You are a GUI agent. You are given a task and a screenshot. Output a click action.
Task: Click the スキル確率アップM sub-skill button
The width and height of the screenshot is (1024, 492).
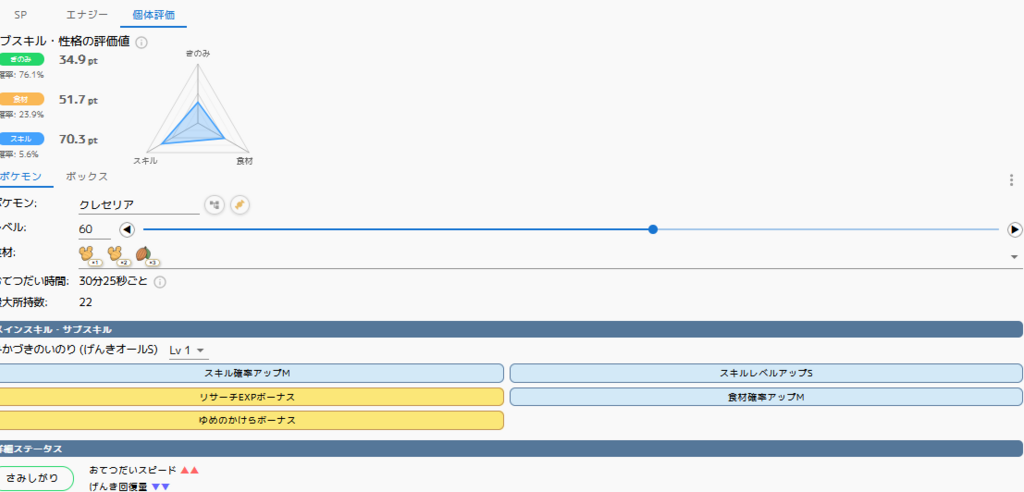(x=250, y=373)
